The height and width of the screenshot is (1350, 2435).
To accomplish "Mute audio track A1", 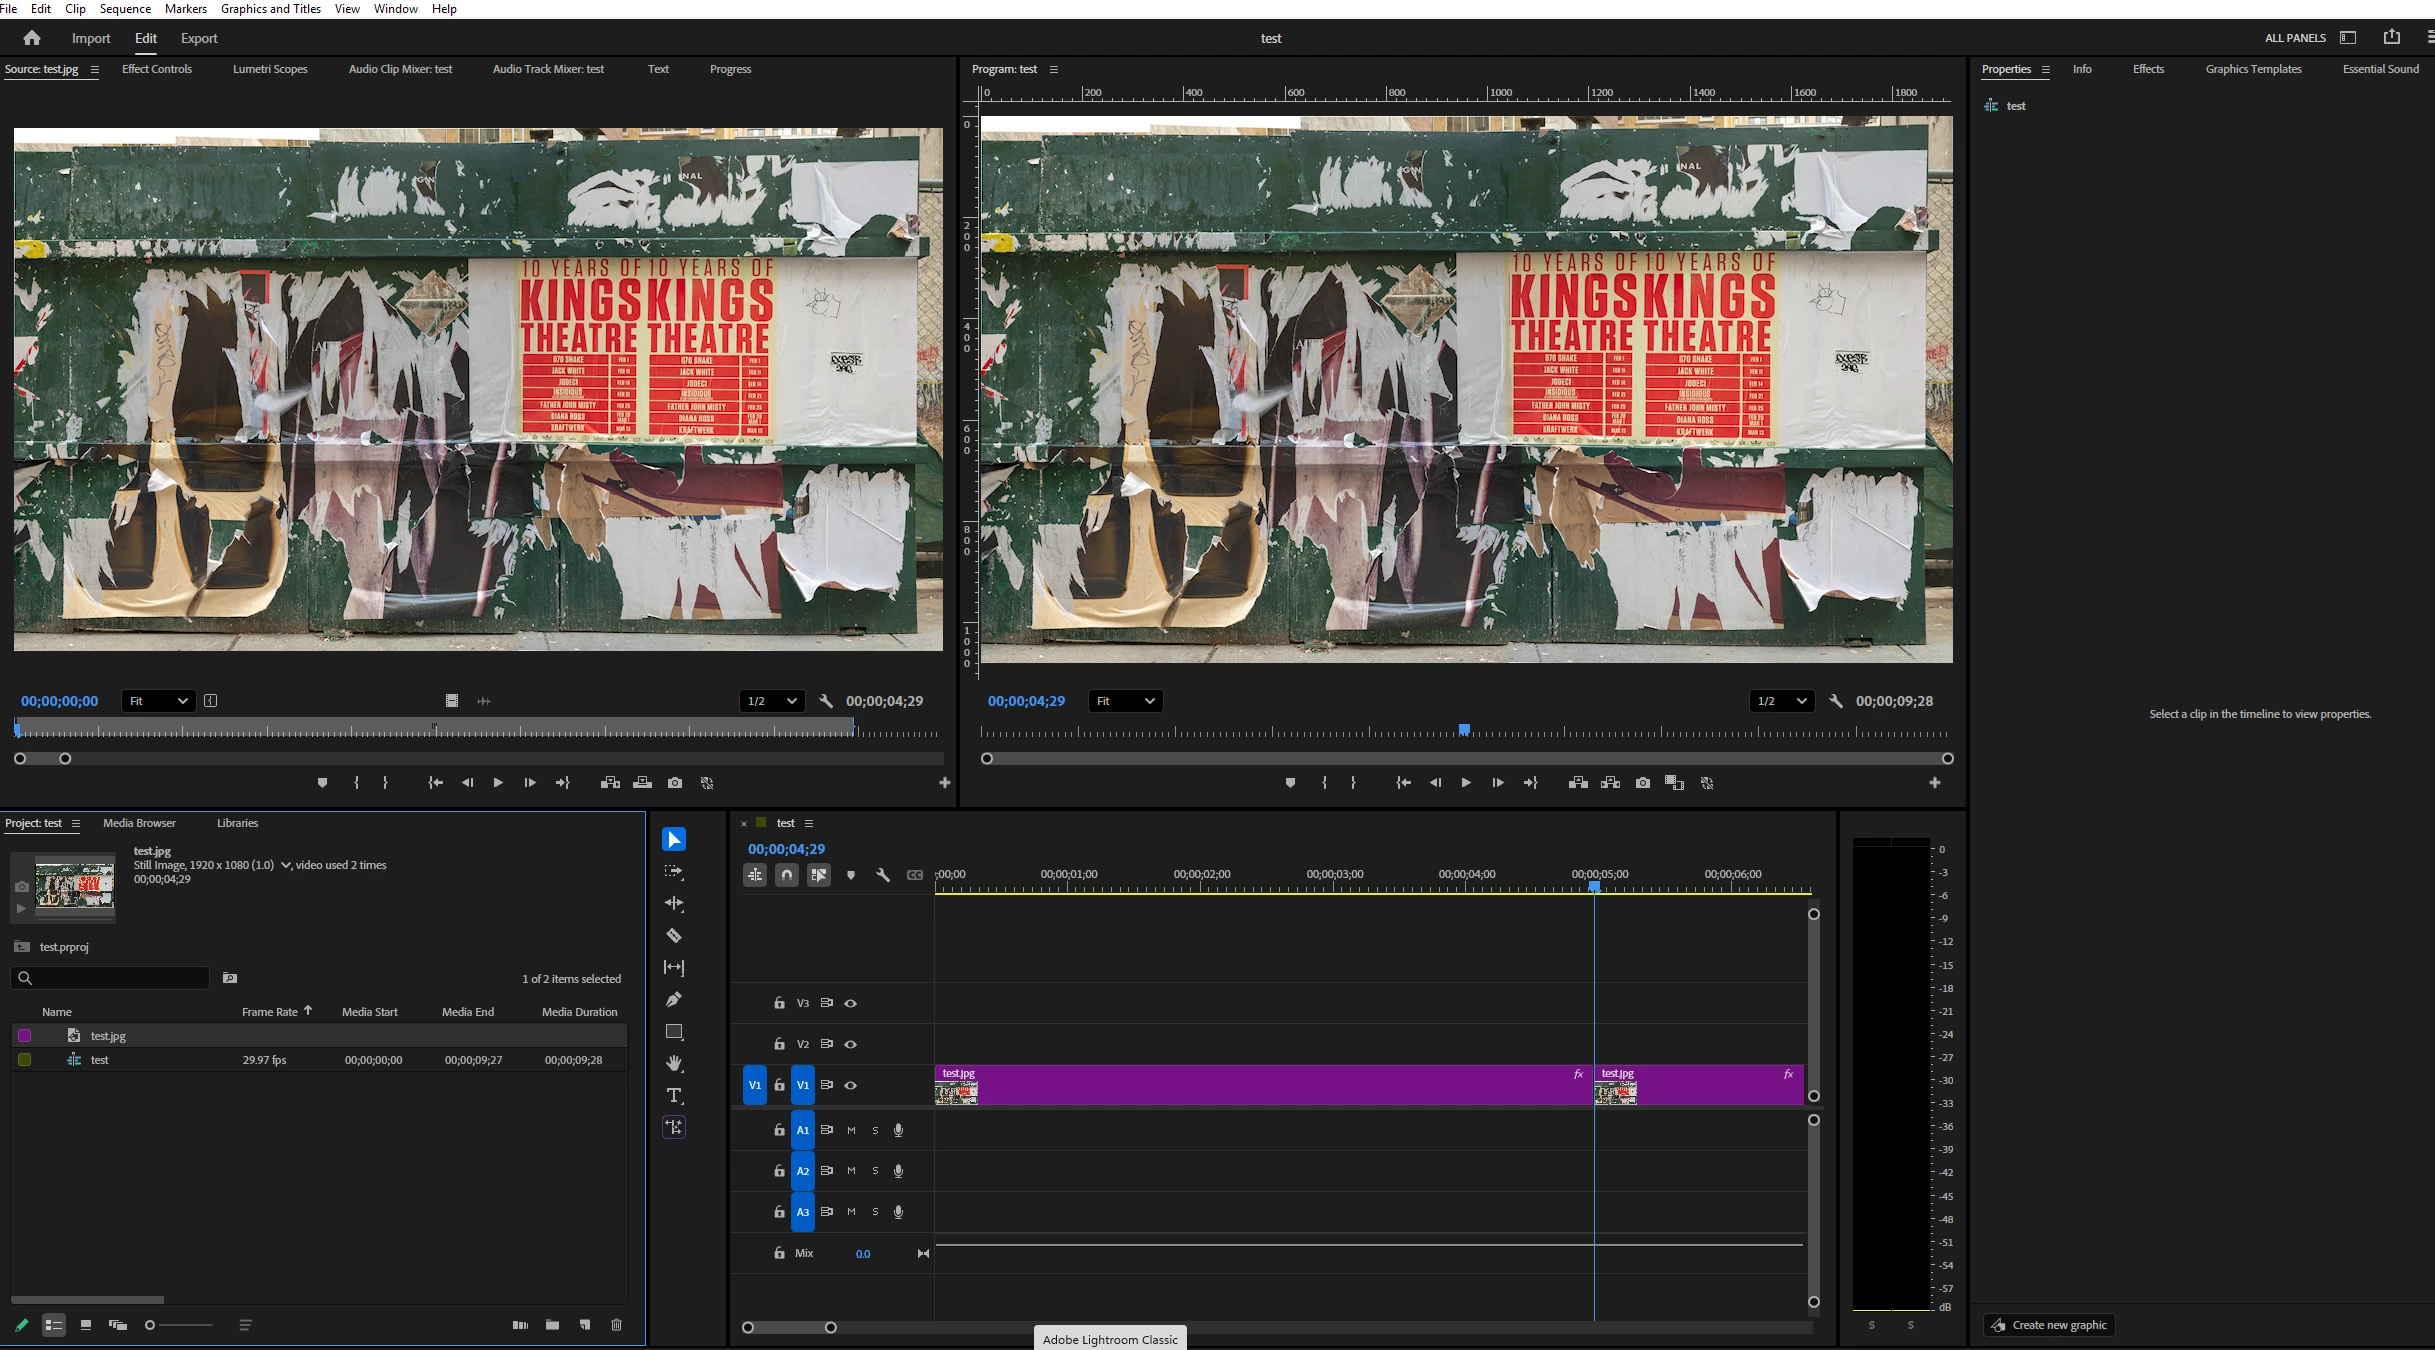I will (x=851, y=1130).
